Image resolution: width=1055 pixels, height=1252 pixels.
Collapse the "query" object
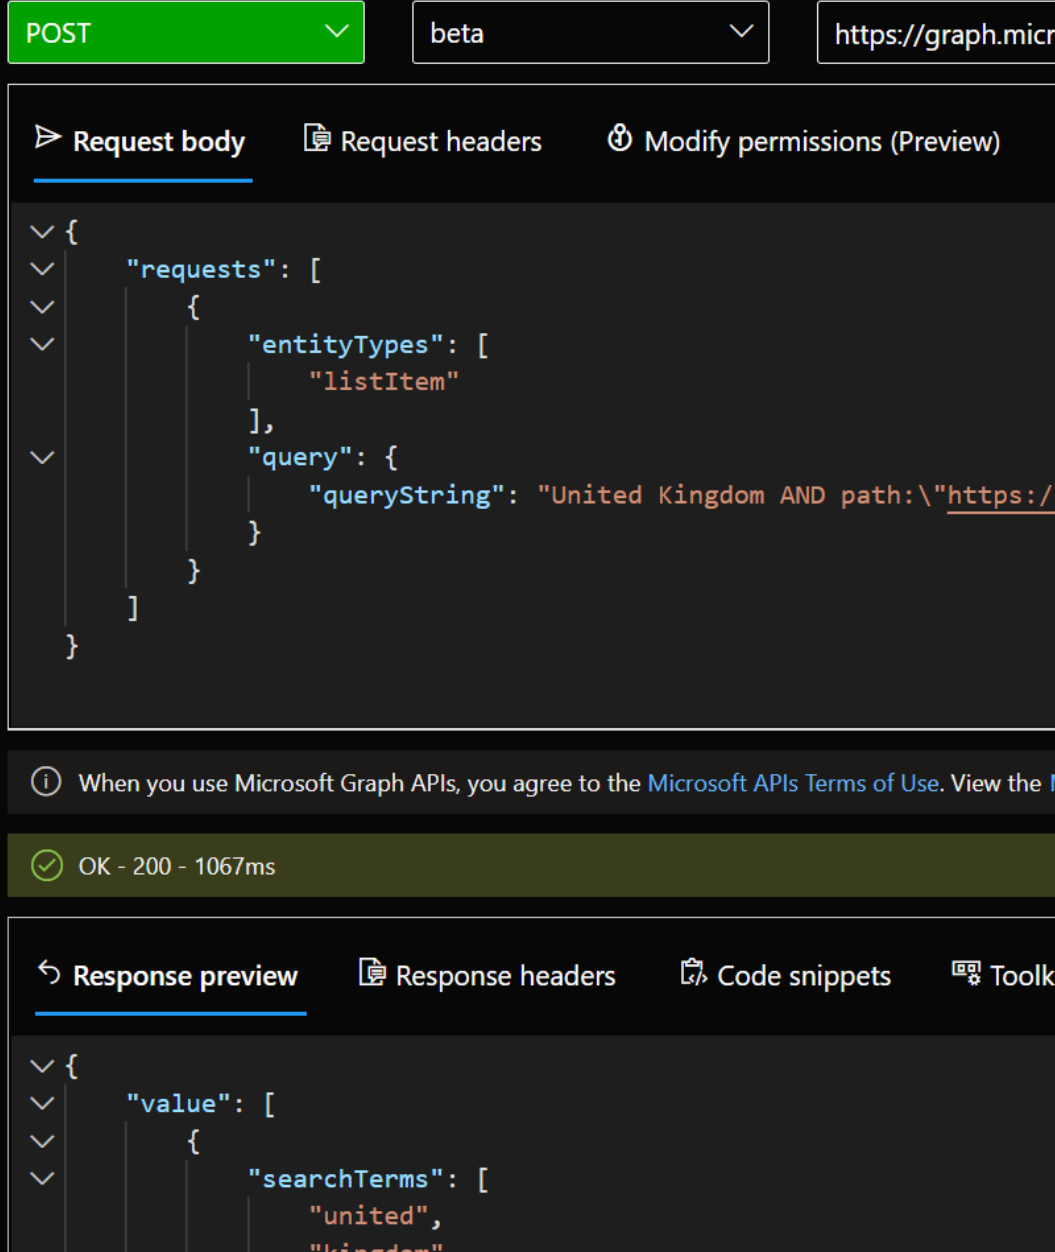[42, 457]
